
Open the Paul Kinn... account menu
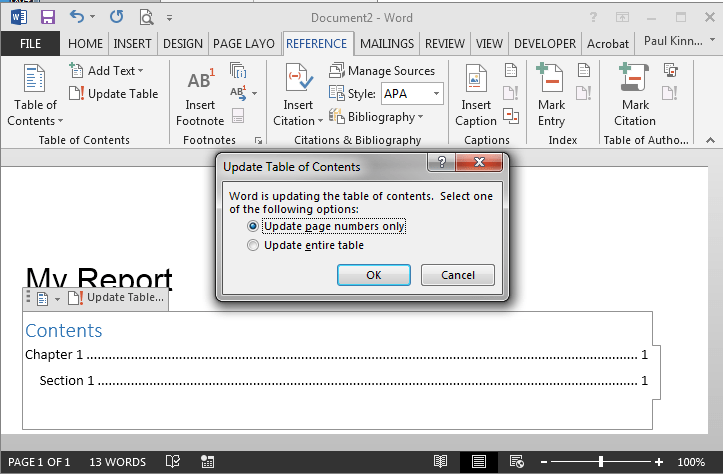[679, 41]
